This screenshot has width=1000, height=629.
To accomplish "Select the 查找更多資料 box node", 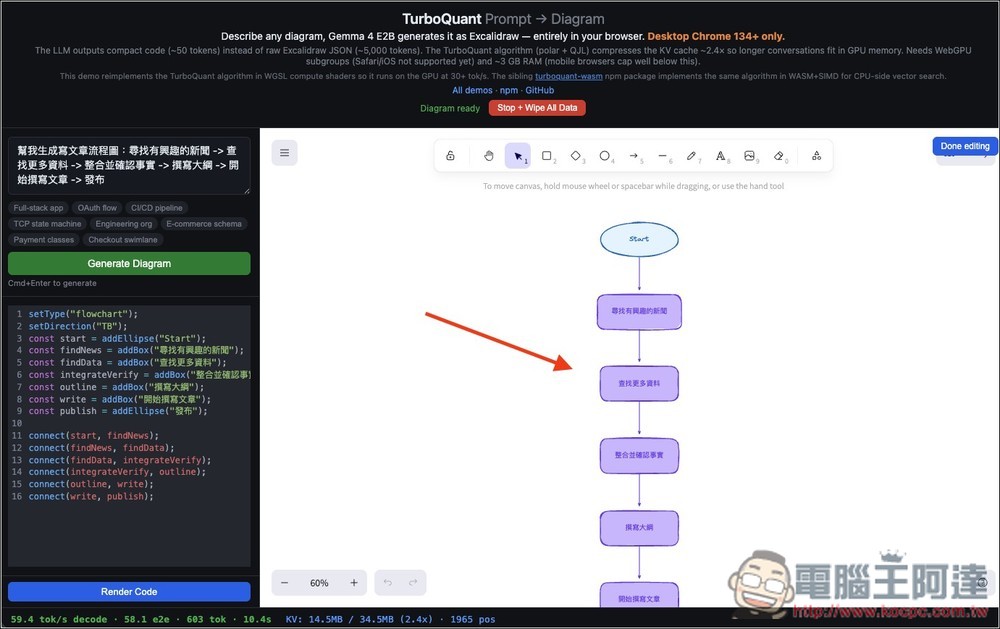I will [639, 383].
